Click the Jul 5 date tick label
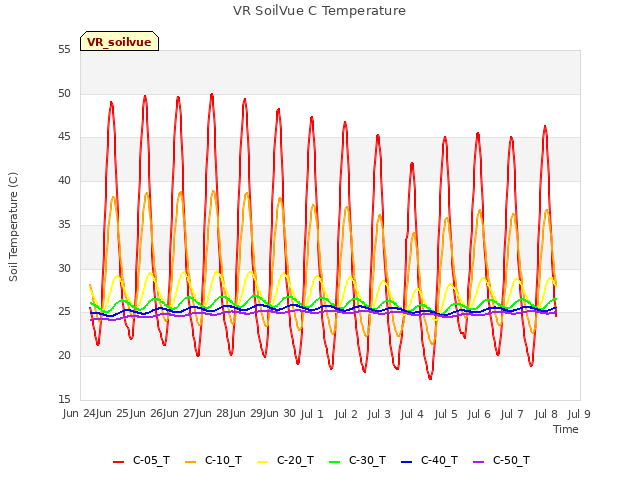This screenshot has width=640, height=480. (446, 415)
